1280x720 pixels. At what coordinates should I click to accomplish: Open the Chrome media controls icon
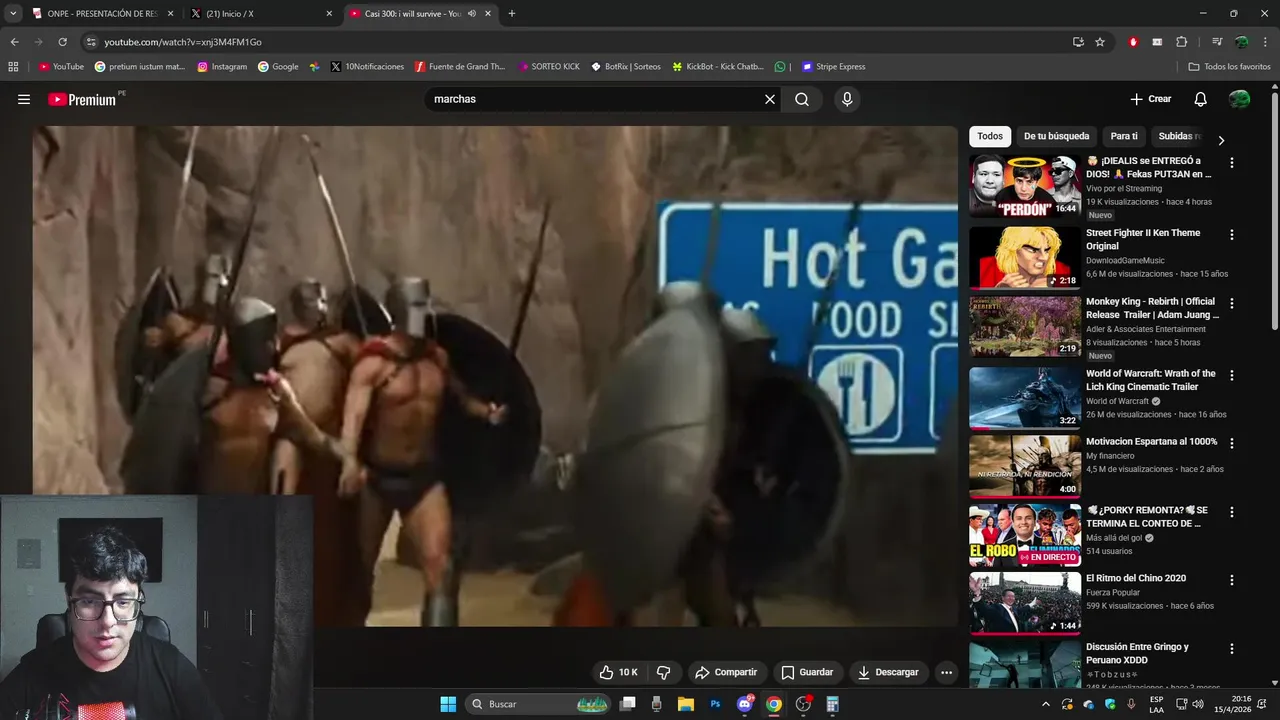click(x=1217, y=42)
